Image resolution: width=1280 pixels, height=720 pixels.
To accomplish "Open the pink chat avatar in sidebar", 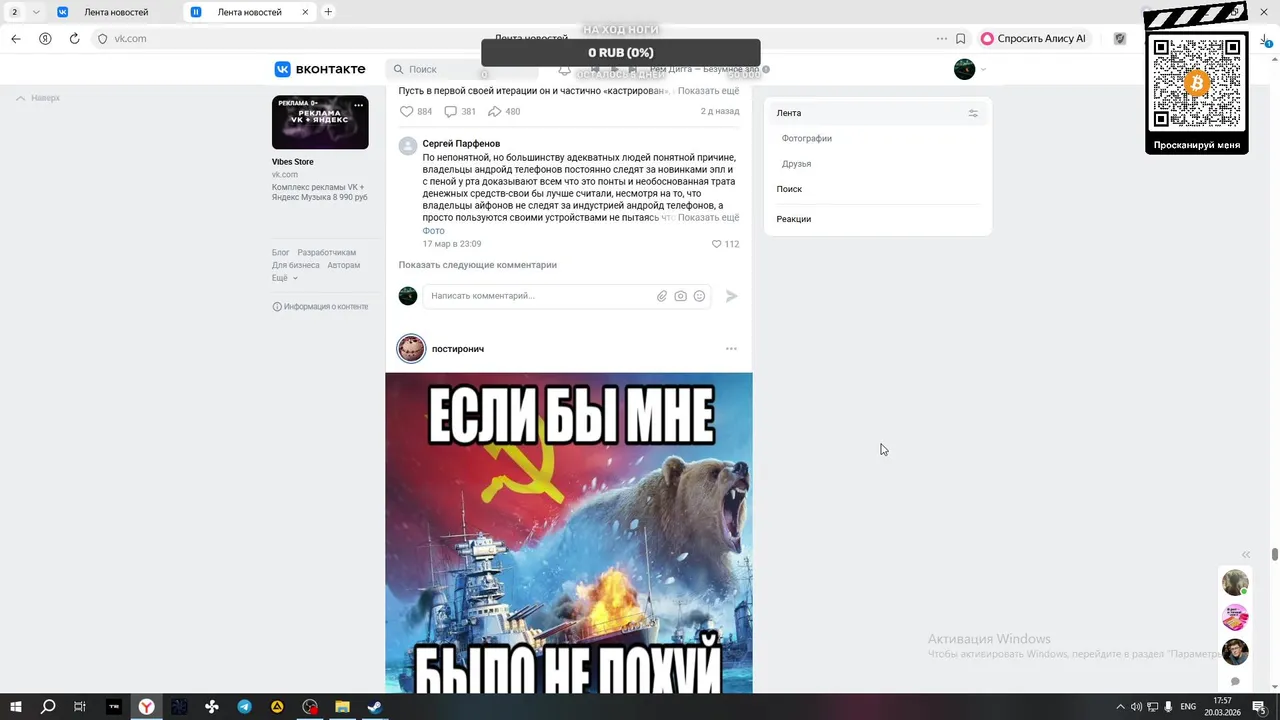I will [x=1235, y=617].
